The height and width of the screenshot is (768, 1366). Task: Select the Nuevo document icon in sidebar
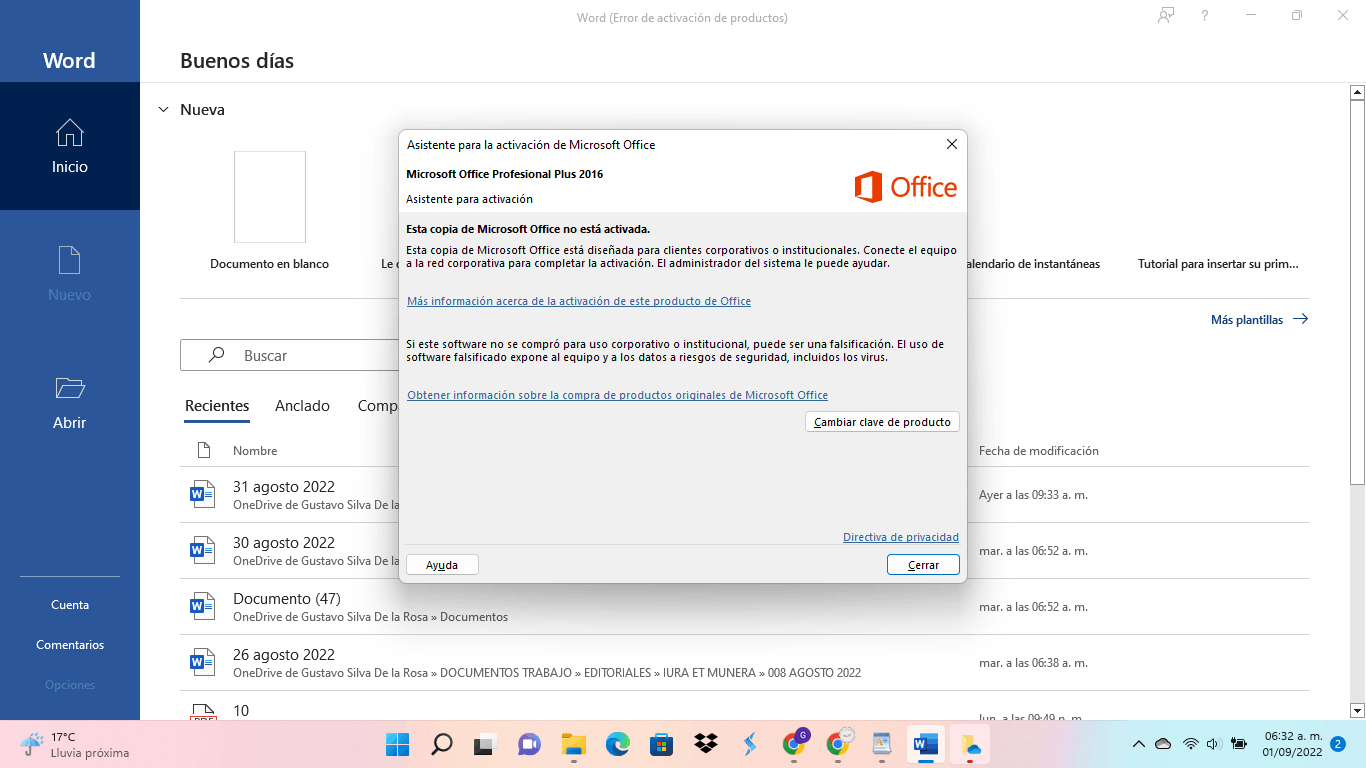tap(69, 260)
